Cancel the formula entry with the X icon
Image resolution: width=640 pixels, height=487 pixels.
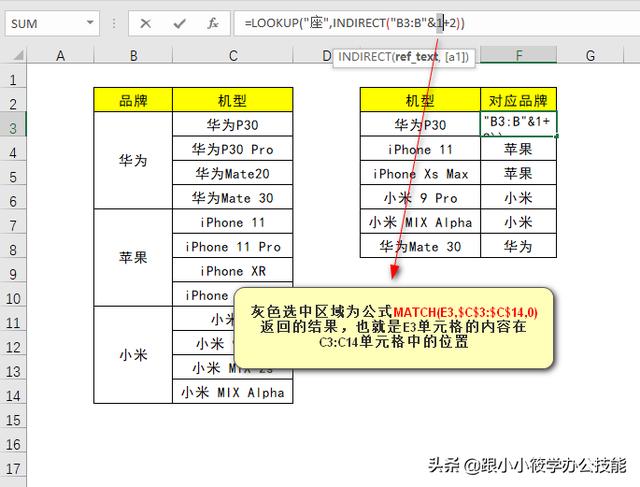[145, 24]
